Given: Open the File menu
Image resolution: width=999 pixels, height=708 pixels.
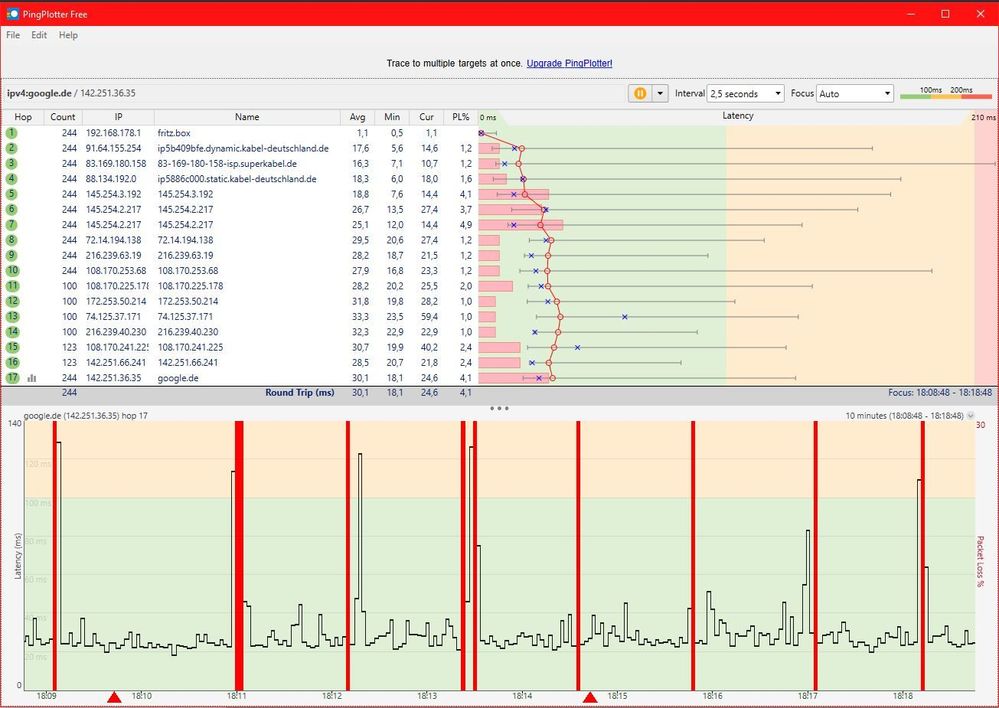Looking at the screenshot, I should [13, 35].
